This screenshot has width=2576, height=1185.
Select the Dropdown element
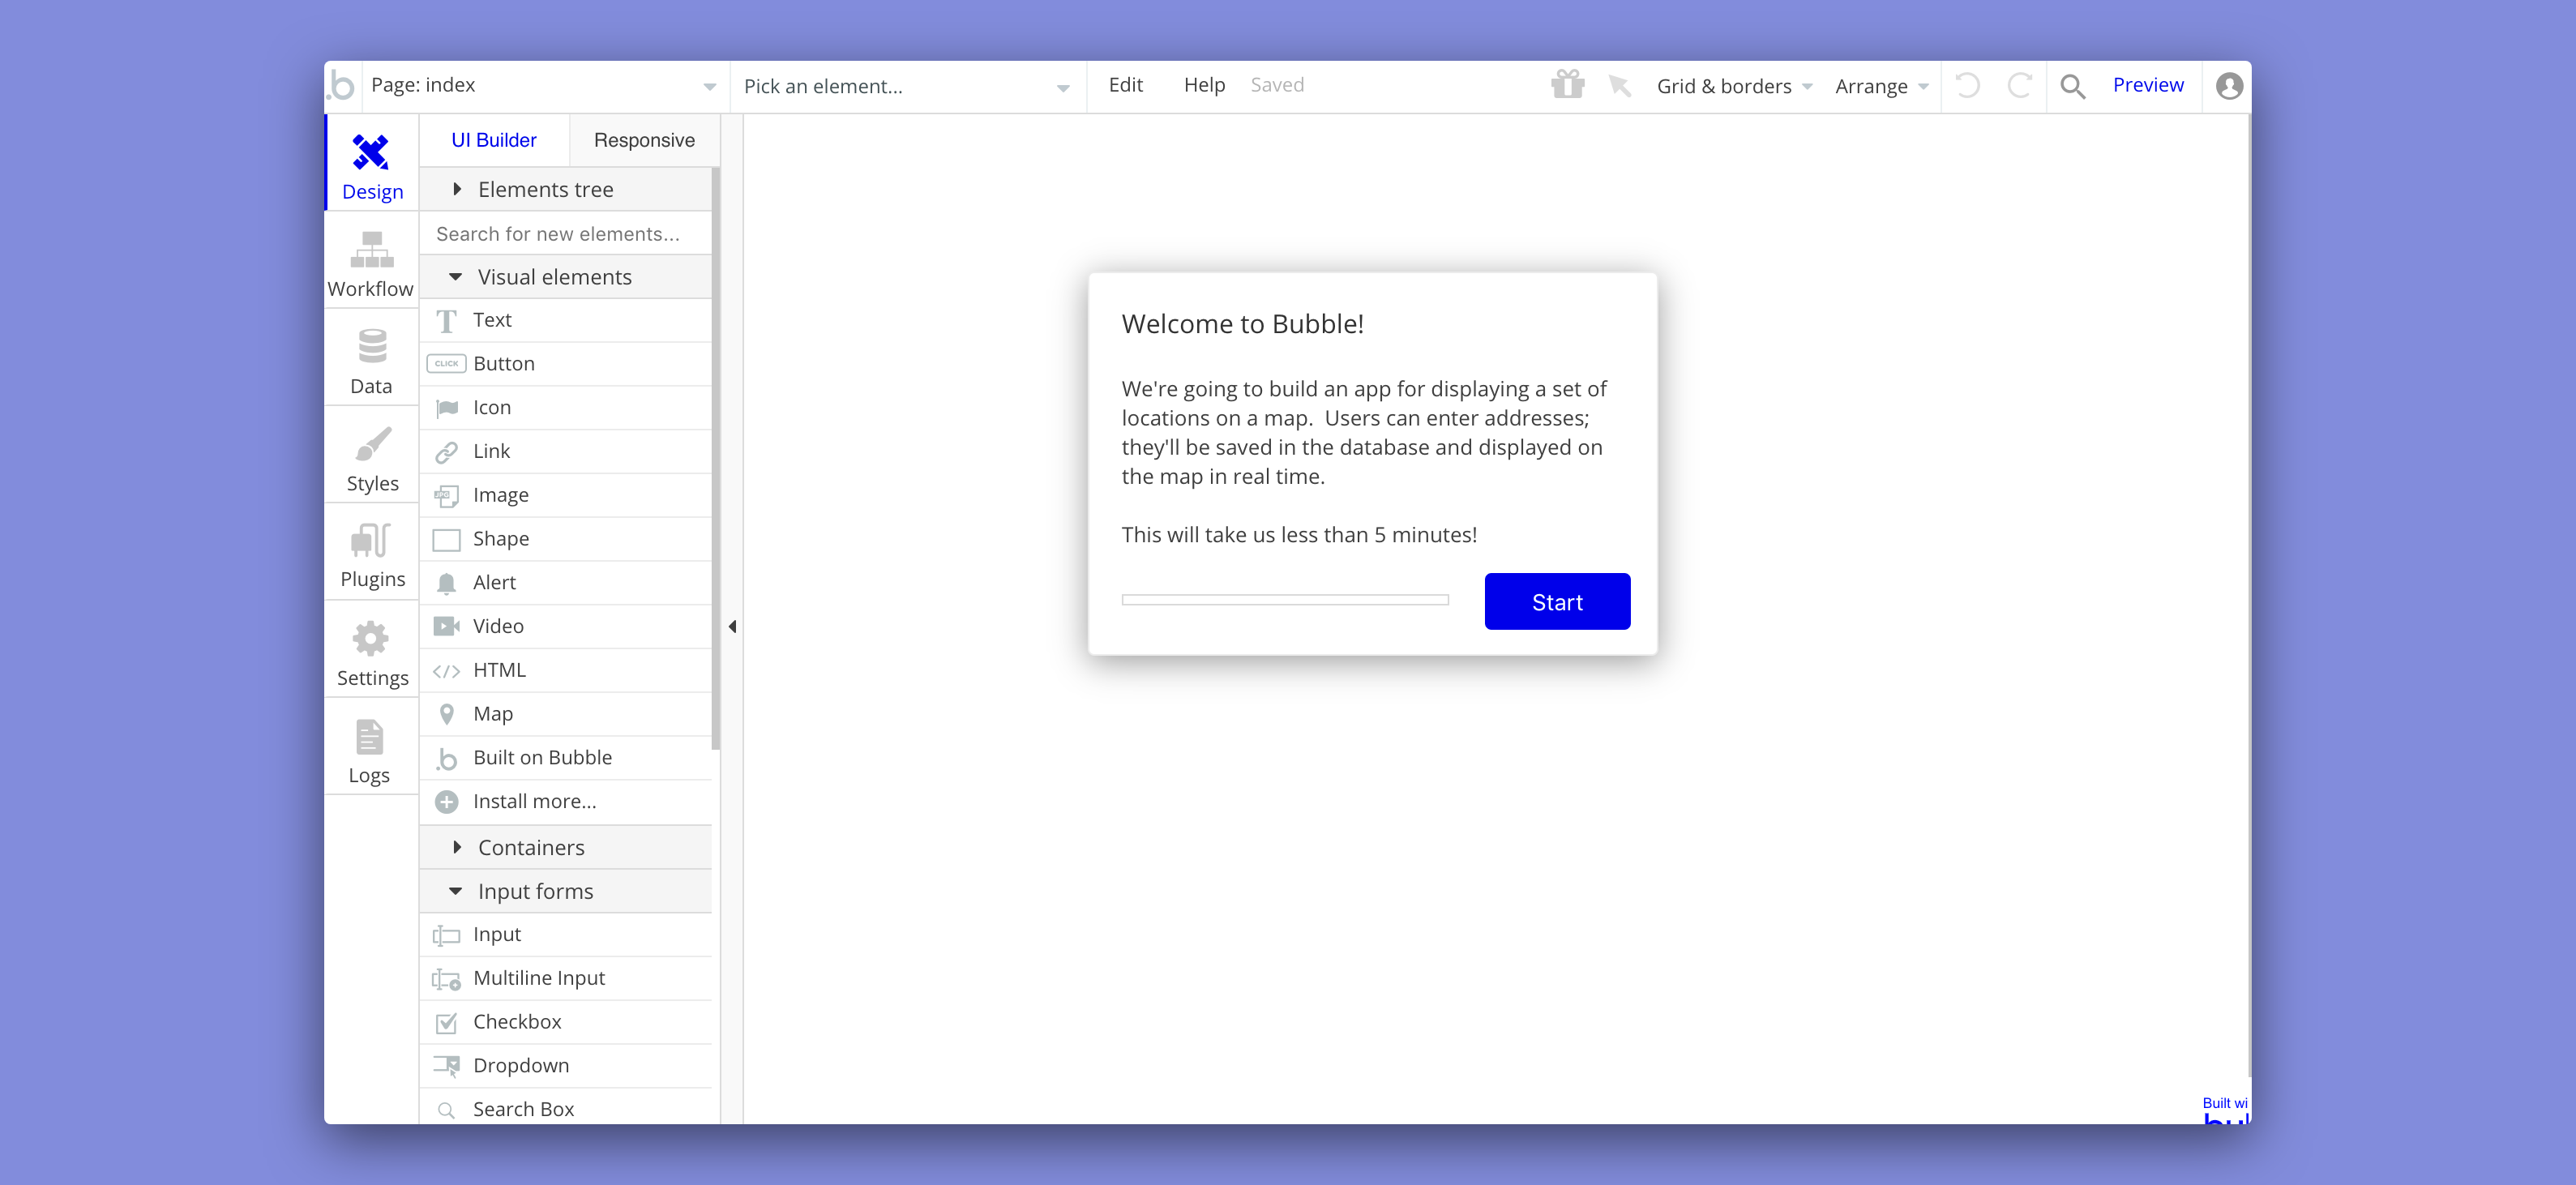566,1066
